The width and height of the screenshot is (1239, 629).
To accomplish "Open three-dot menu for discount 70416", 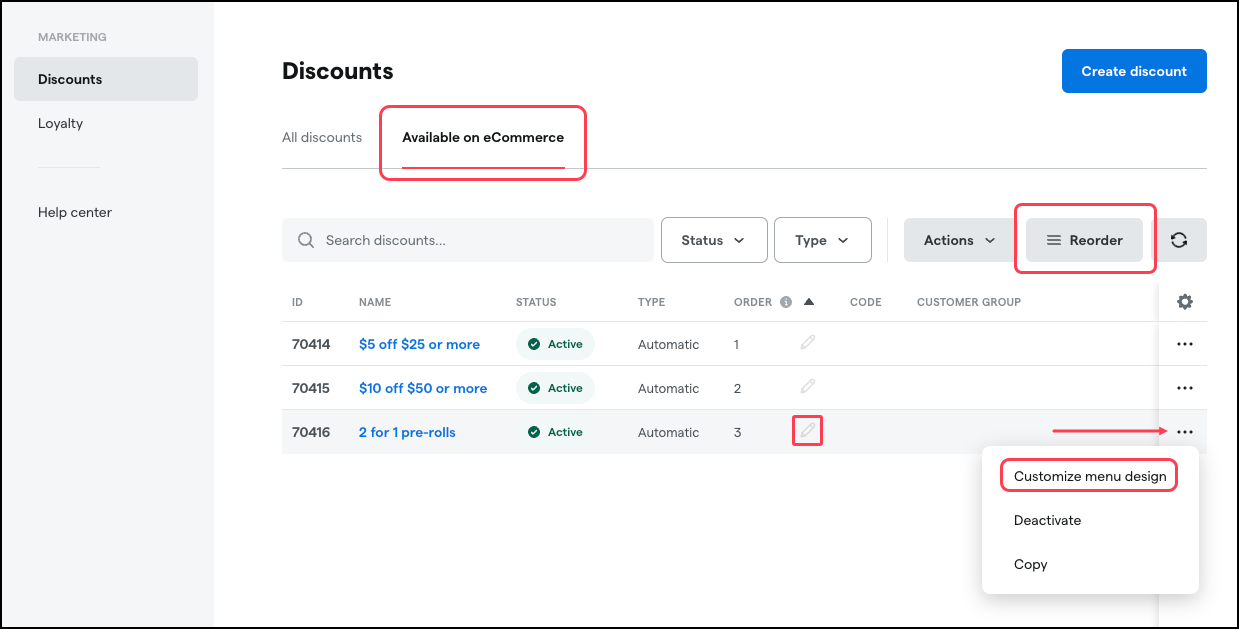I will (1185, 432).
